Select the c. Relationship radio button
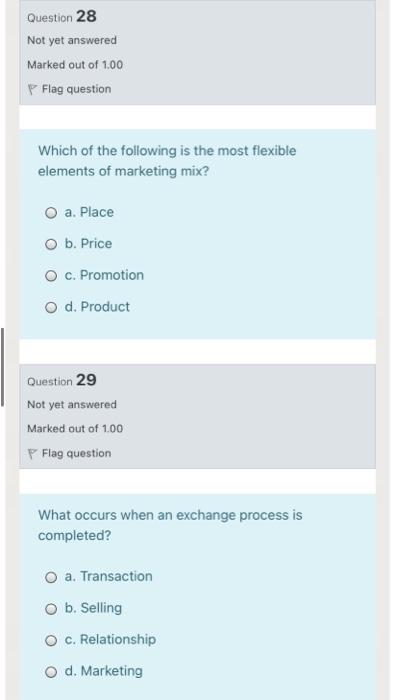 pyautogui.click(x=51, y=640)
